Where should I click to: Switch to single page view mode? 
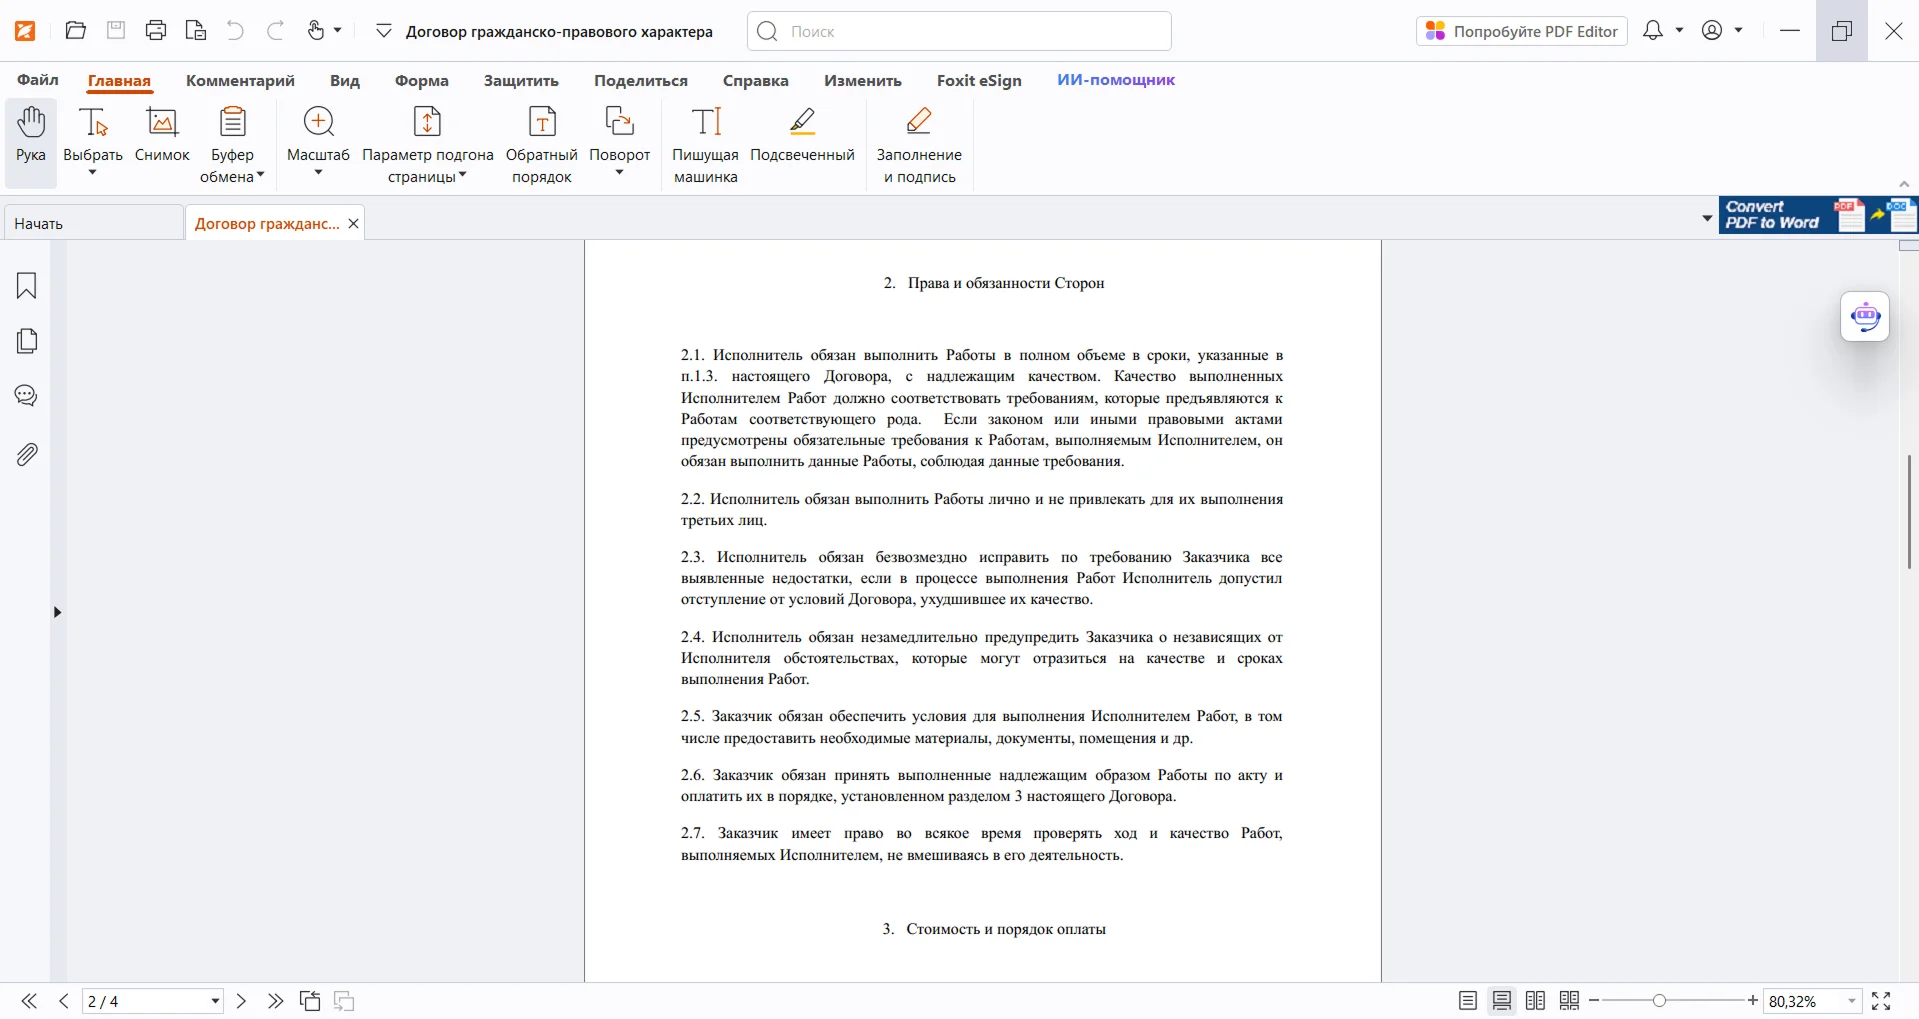click(1468, 1001)
